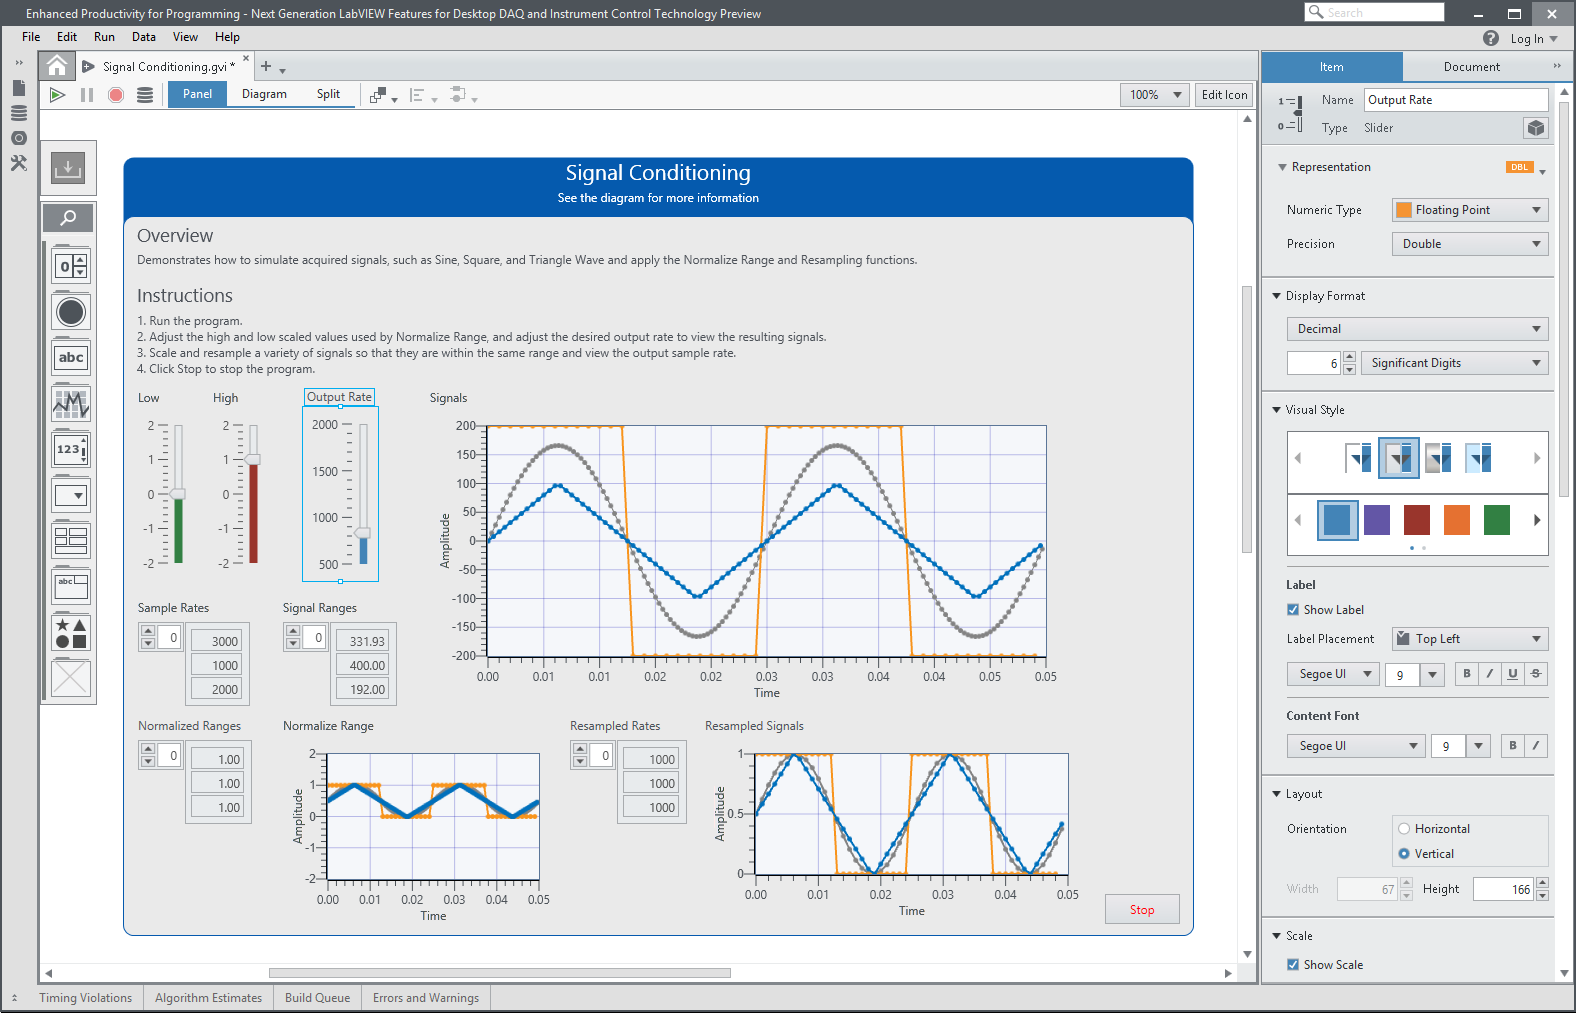This screenshot has height=1013, width=1576.
Task: Open the Numeric Type Floating Point dropdown
Action: tap(1469, 210)
